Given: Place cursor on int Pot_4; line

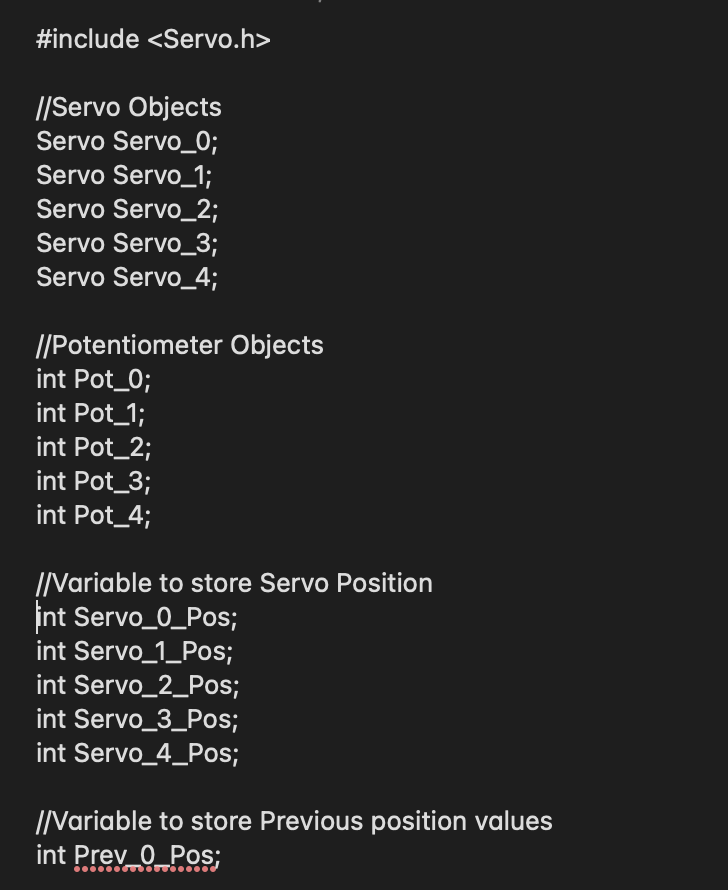Looking at the screenshot, I should [x=93, y=515].
